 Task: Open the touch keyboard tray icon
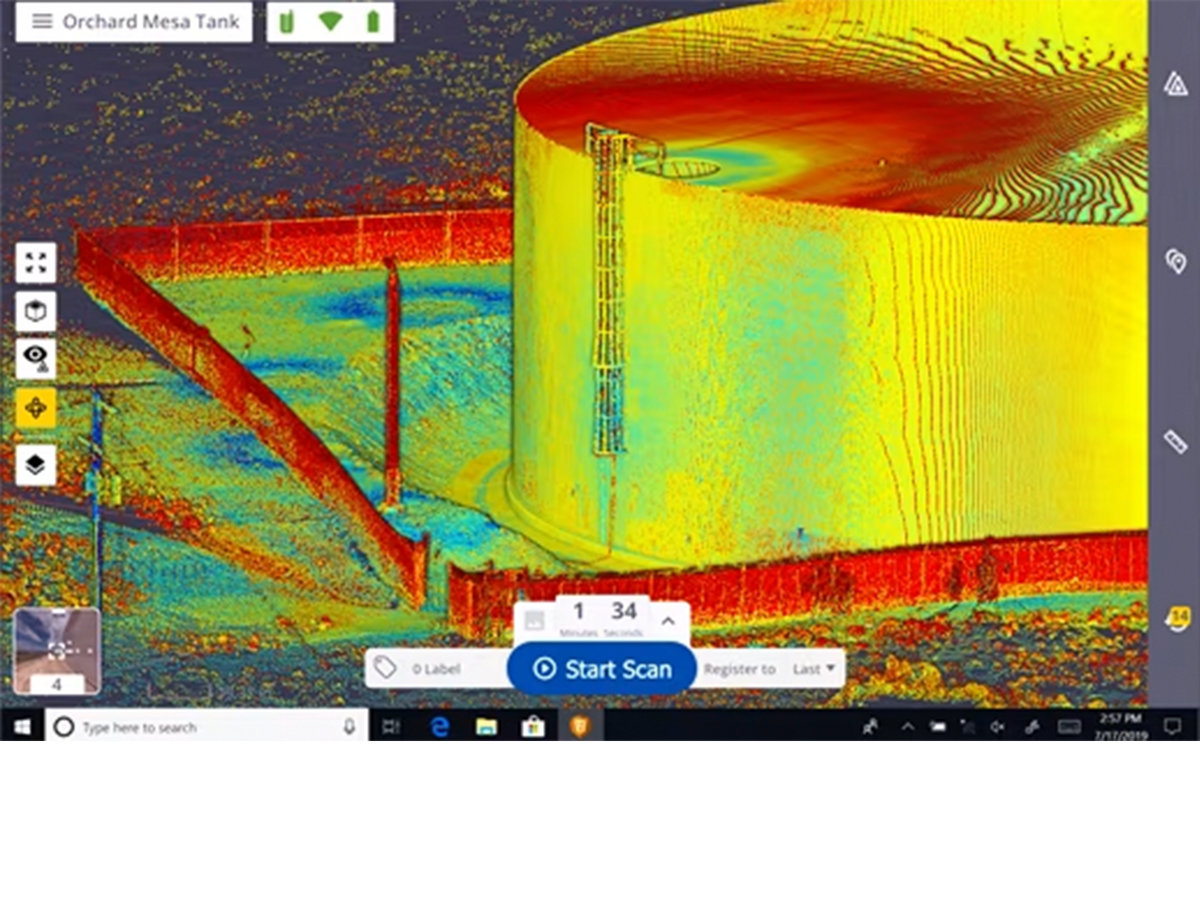pyautogui.click(x=1069, y=727)
